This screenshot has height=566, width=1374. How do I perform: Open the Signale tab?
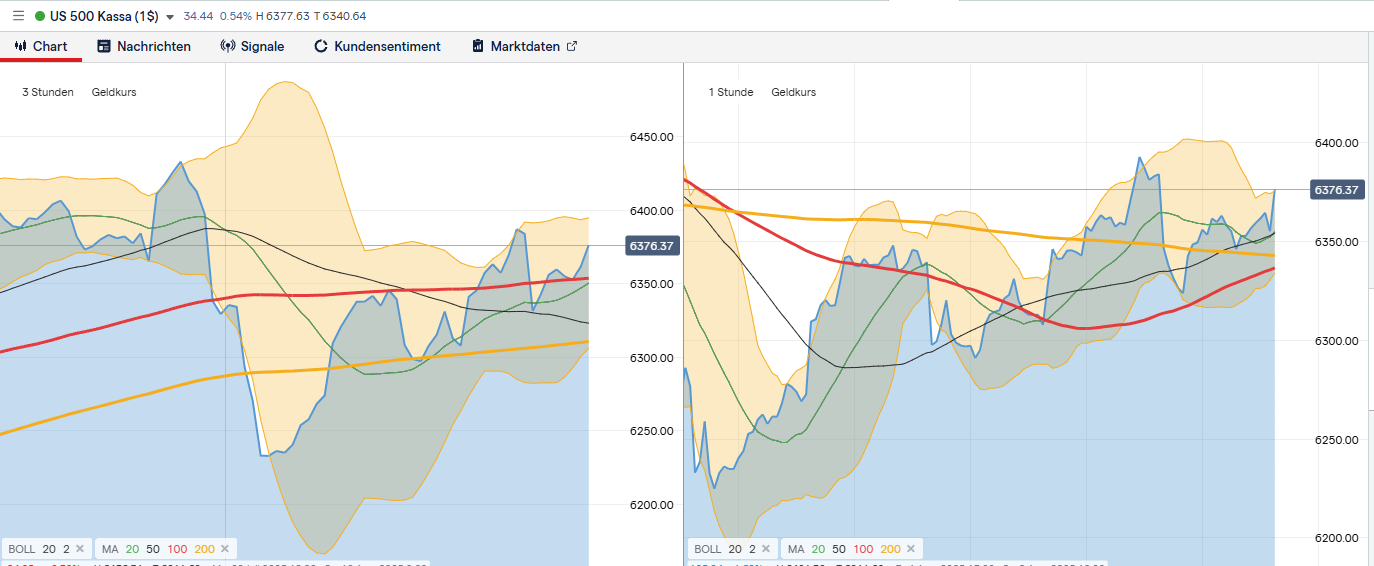(252, 46)
